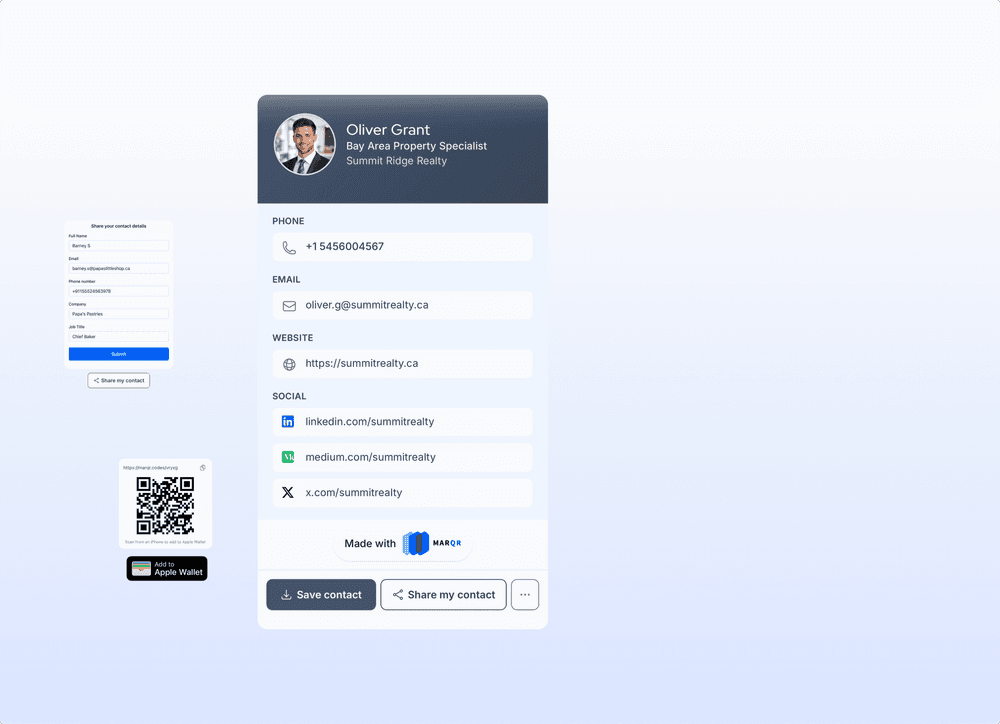This screenshot has height=724, width=1000.
Task: Click the email envelope icon
Action: 289,306
